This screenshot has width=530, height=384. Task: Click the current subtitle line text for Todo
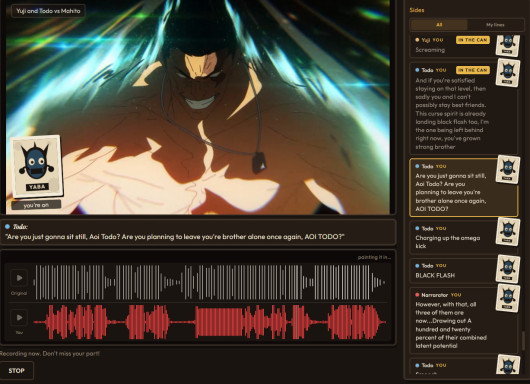175,237
